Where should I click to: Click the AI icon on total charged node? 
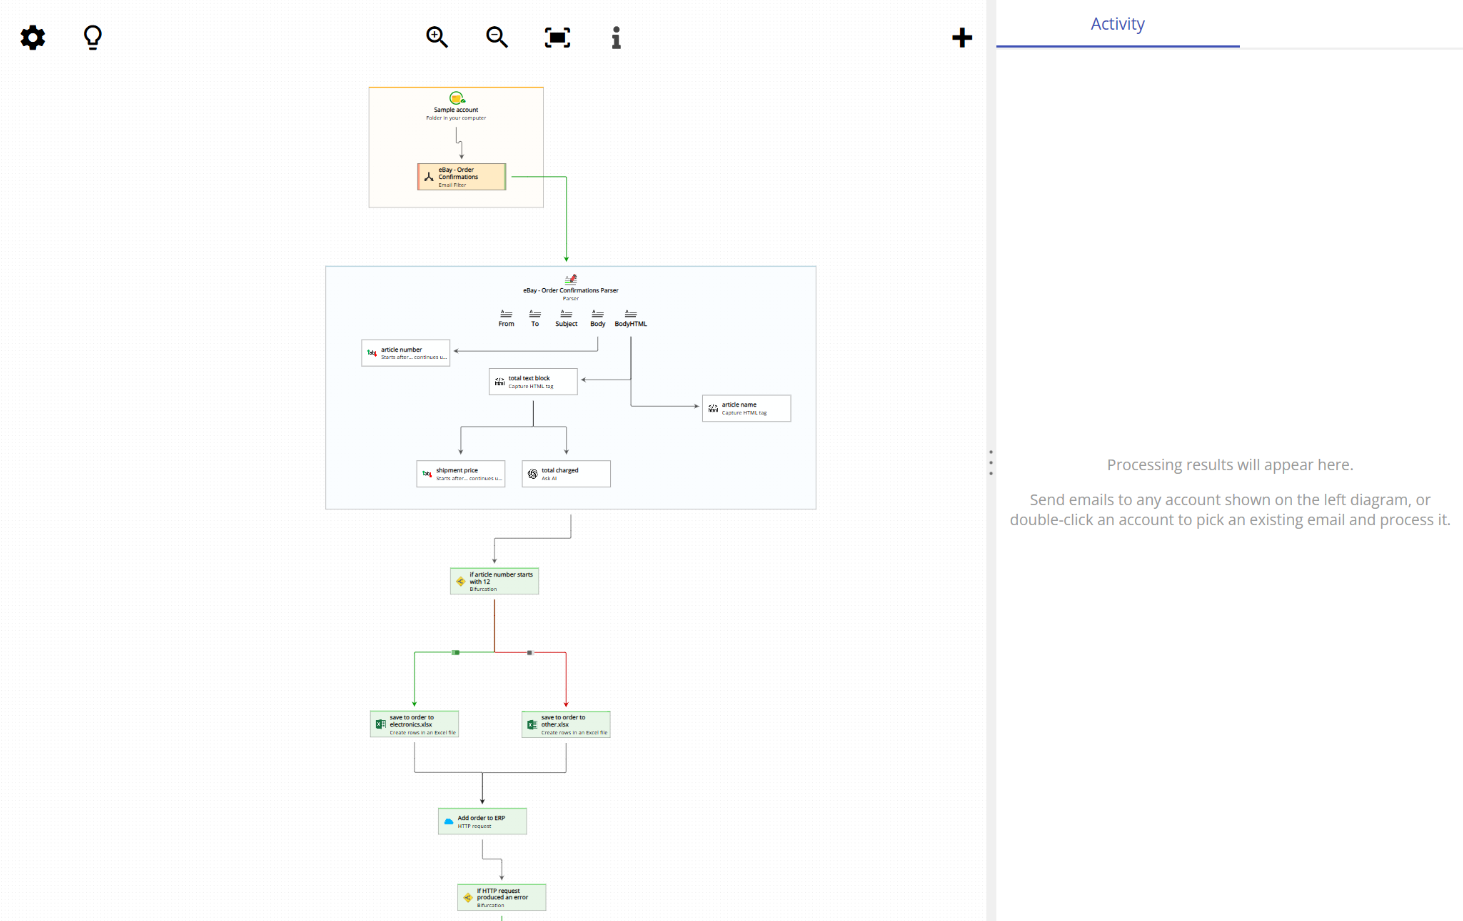532,472
